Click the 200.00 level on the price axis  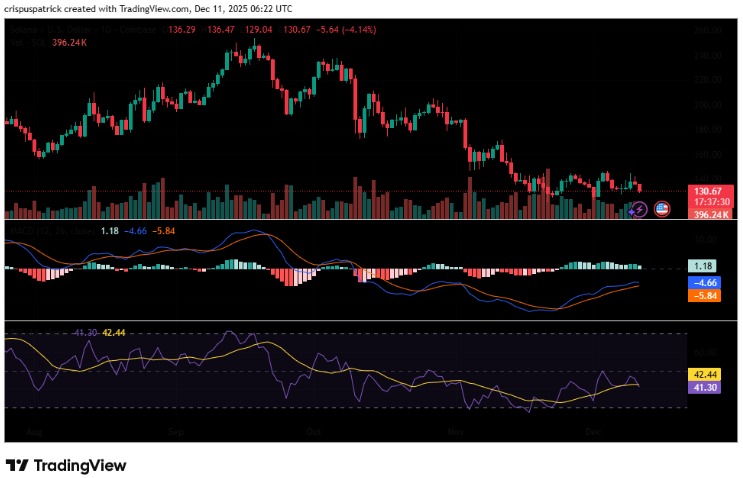708,104
